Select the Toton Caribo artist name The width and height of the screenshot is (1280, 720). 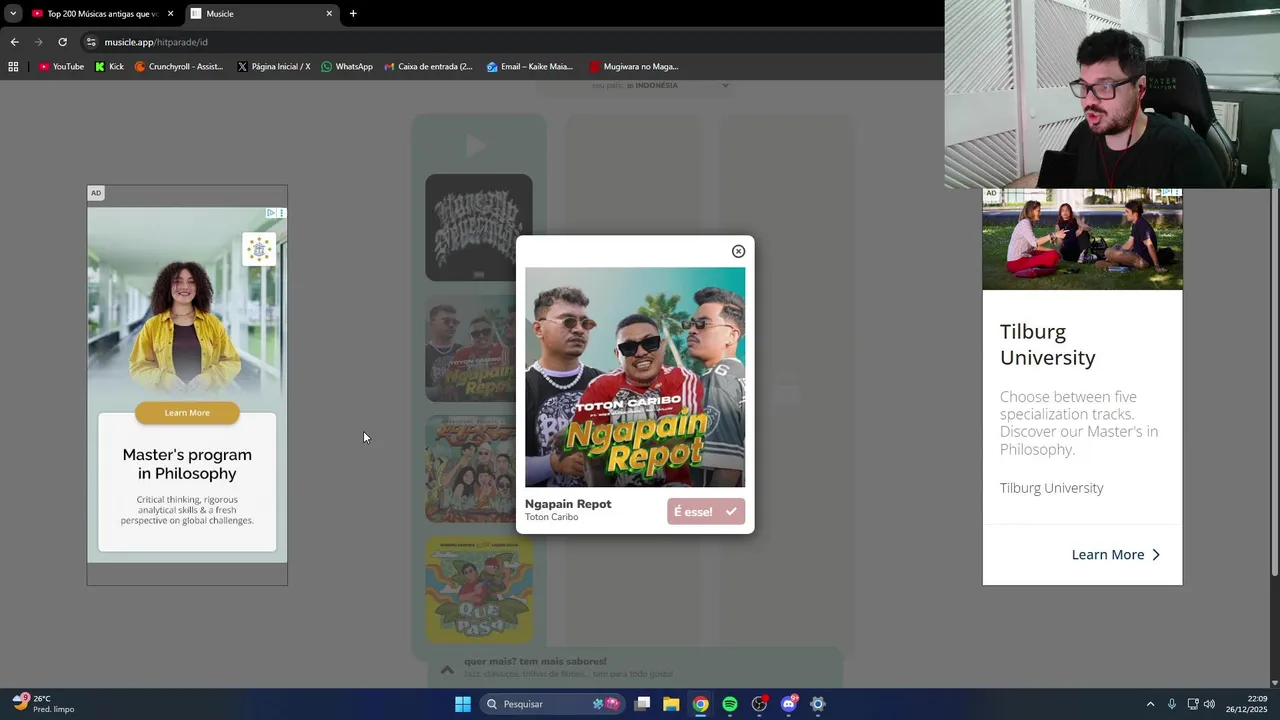552,517
